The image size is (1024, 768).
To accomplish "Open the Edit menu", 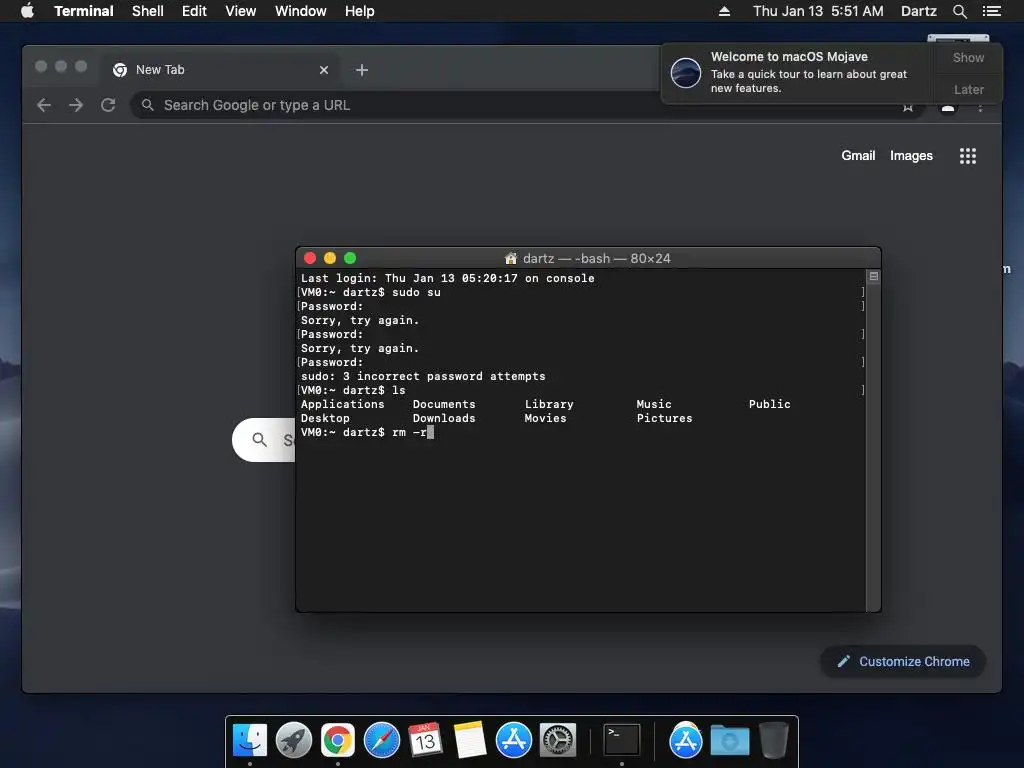I will click(194, 11).
